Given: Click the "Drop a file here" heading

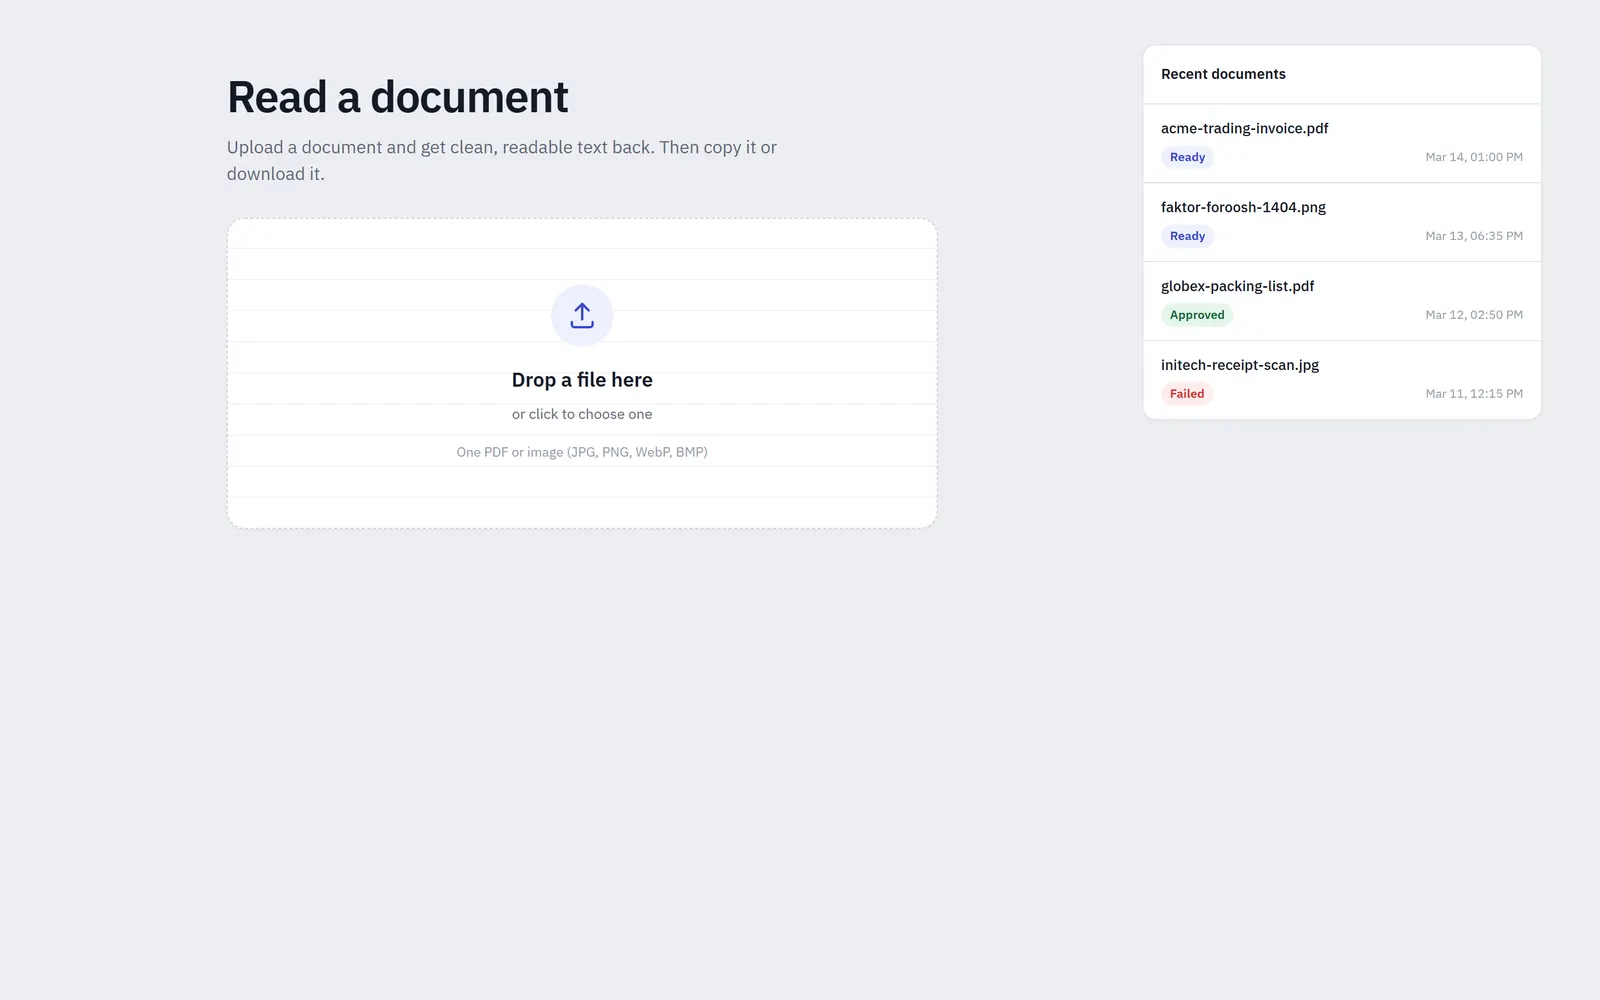Looking at the screenshot, I should [582, 380].
